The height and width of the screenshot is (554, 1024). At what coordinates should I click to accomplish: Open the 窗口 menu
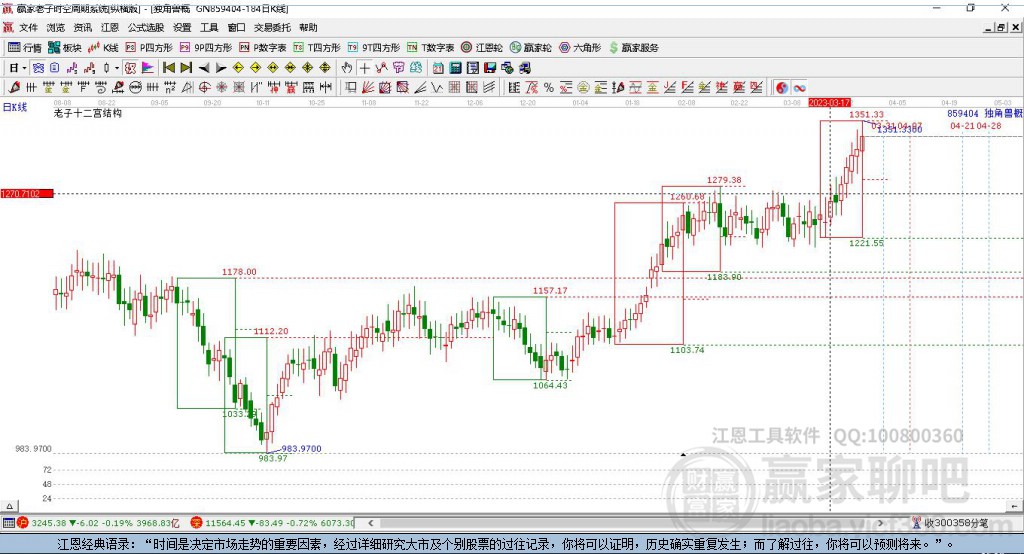236,27
